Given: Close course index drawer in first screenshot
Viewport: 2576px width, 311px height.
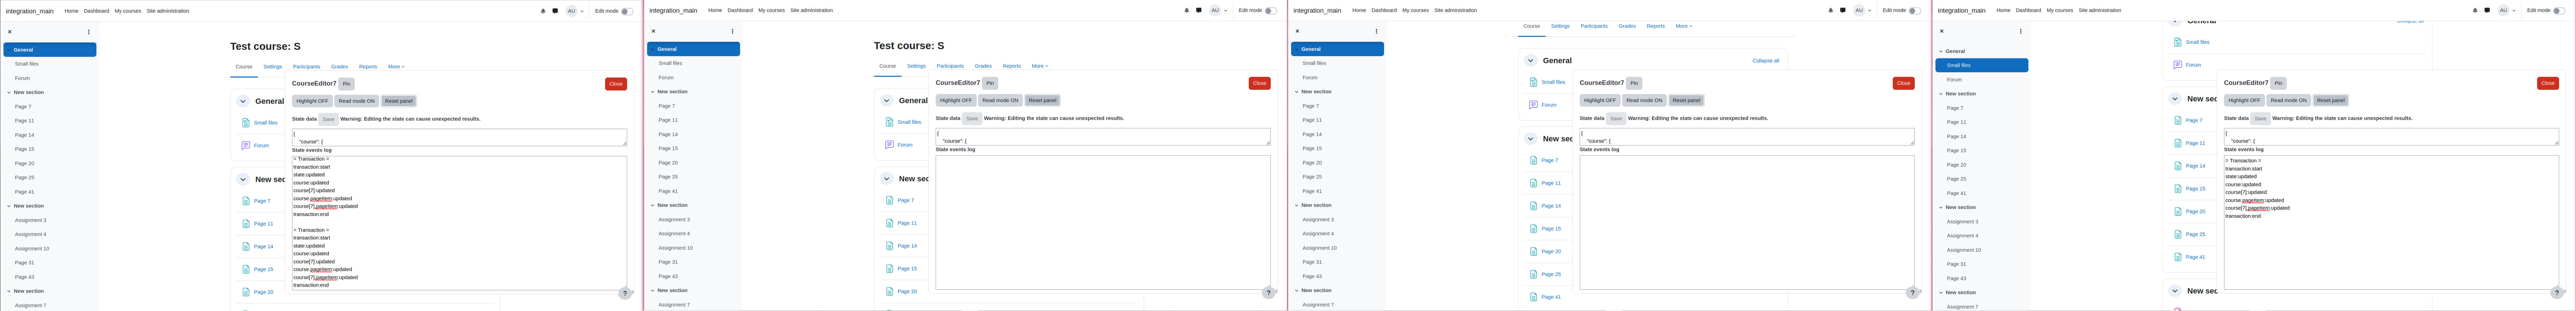Looking at the screenshot, I should click(x=10, y=32).
